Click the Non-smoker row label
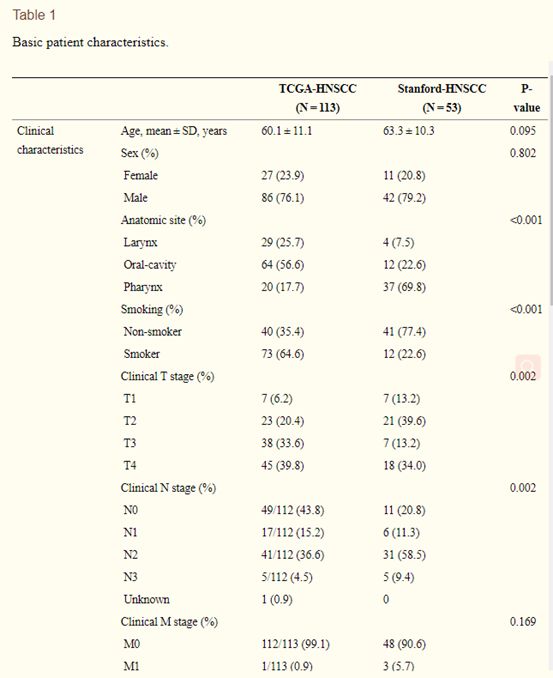 coord(152,332)
